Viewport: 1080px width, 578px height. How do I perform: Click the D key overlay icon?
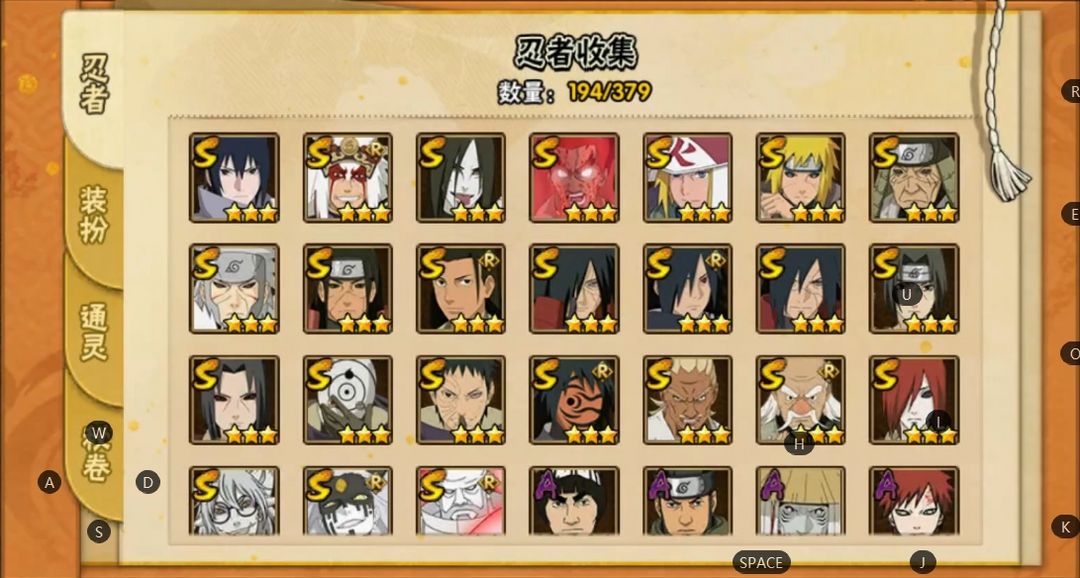(x=147, y=482)
